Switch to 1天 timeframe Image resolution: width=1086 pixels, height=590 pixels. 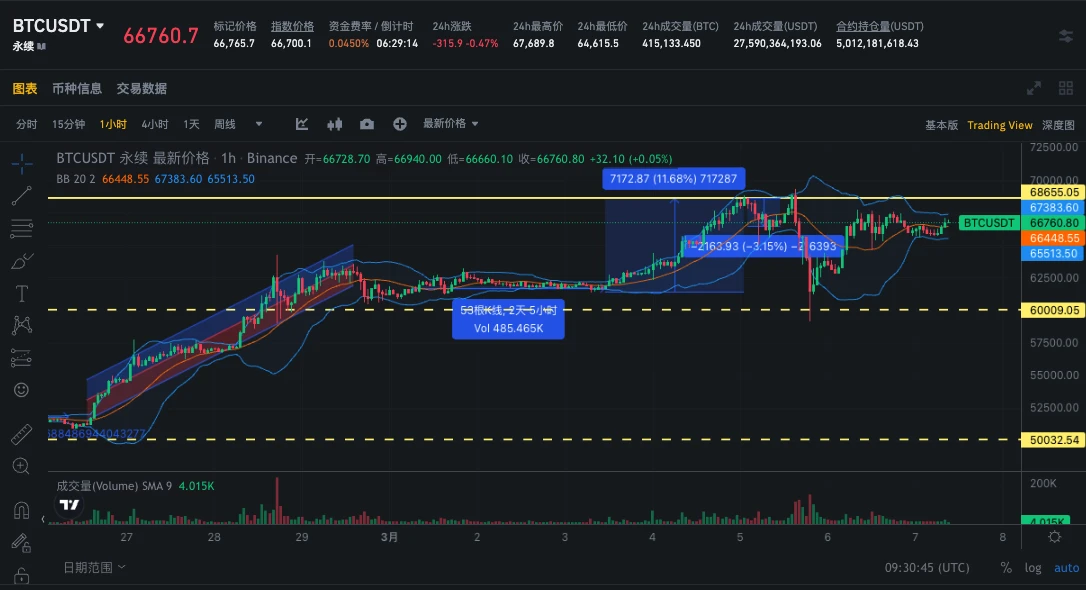point(191,124)
